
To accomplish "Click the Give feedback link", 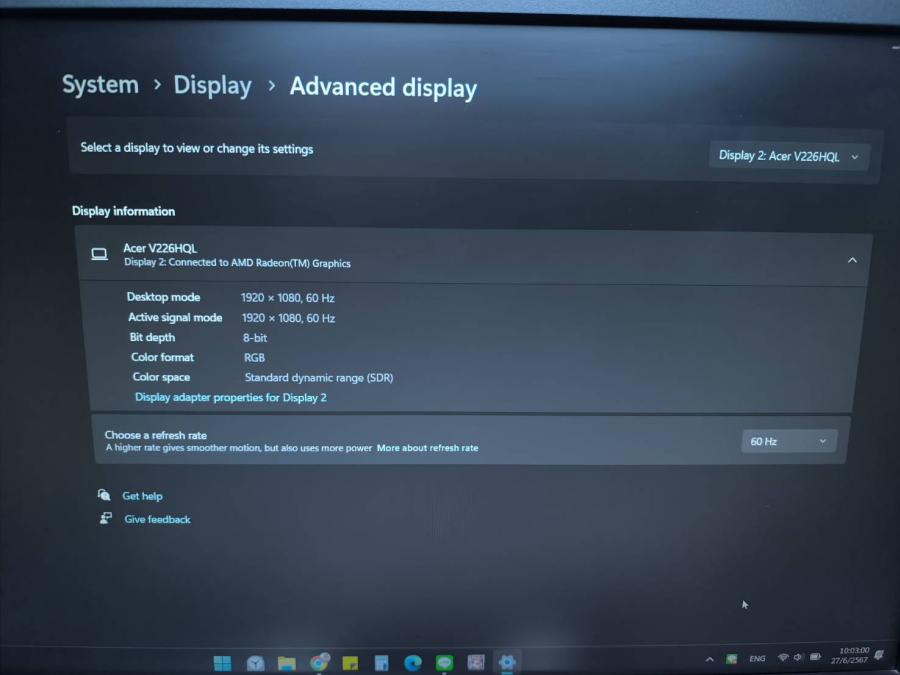I will [157, 519].
